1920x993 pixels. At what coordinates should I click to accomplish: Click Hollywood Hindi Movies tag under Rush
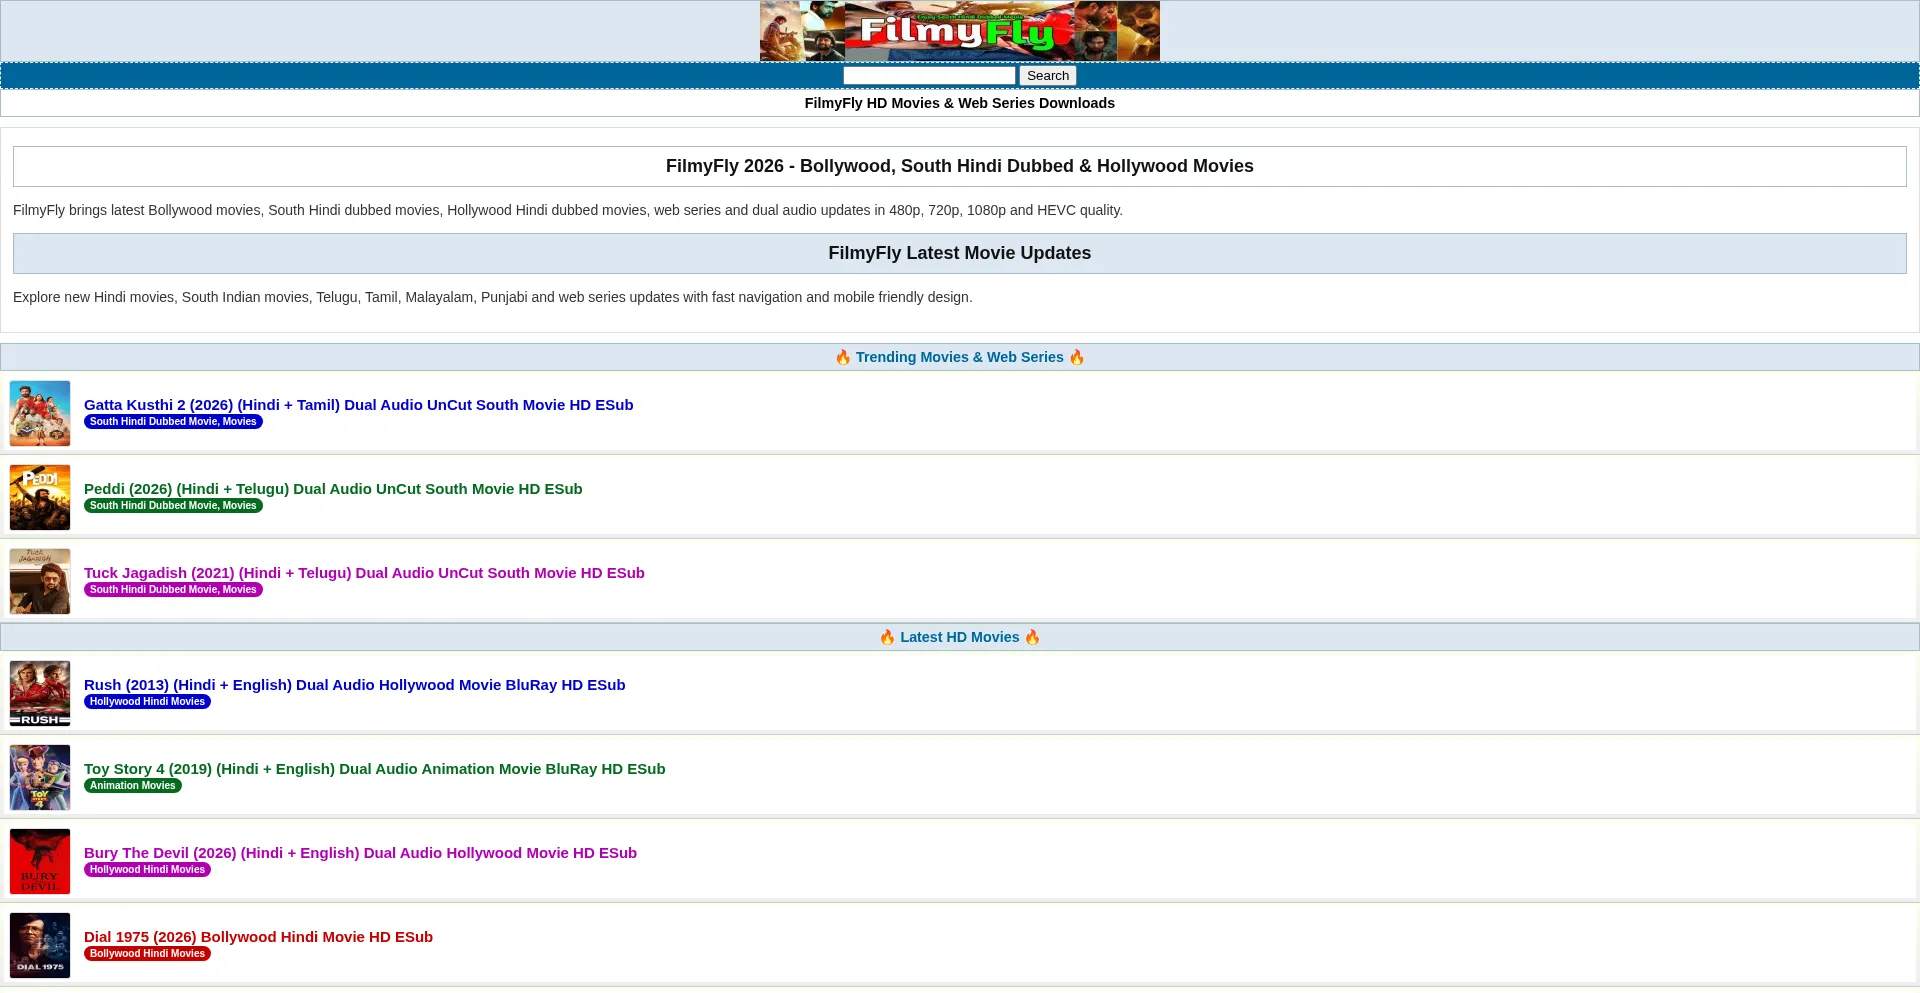pyautogui.click(x=147, y=702)
